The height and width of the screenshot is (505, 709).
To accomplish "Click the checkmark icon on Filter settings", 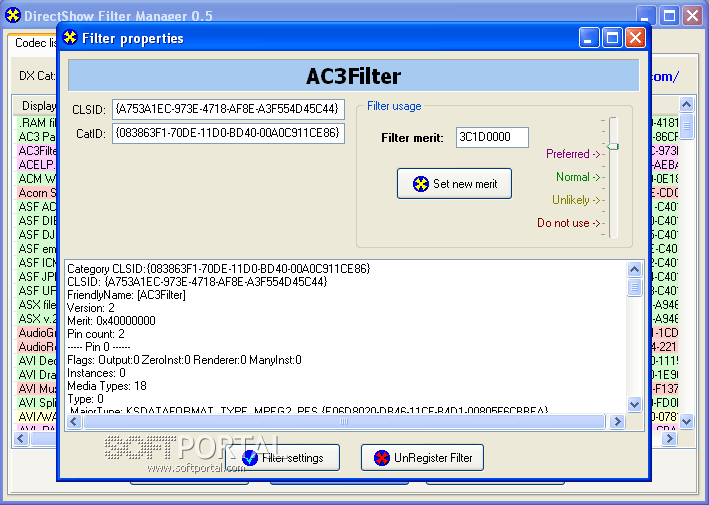I will click(250, 458).
